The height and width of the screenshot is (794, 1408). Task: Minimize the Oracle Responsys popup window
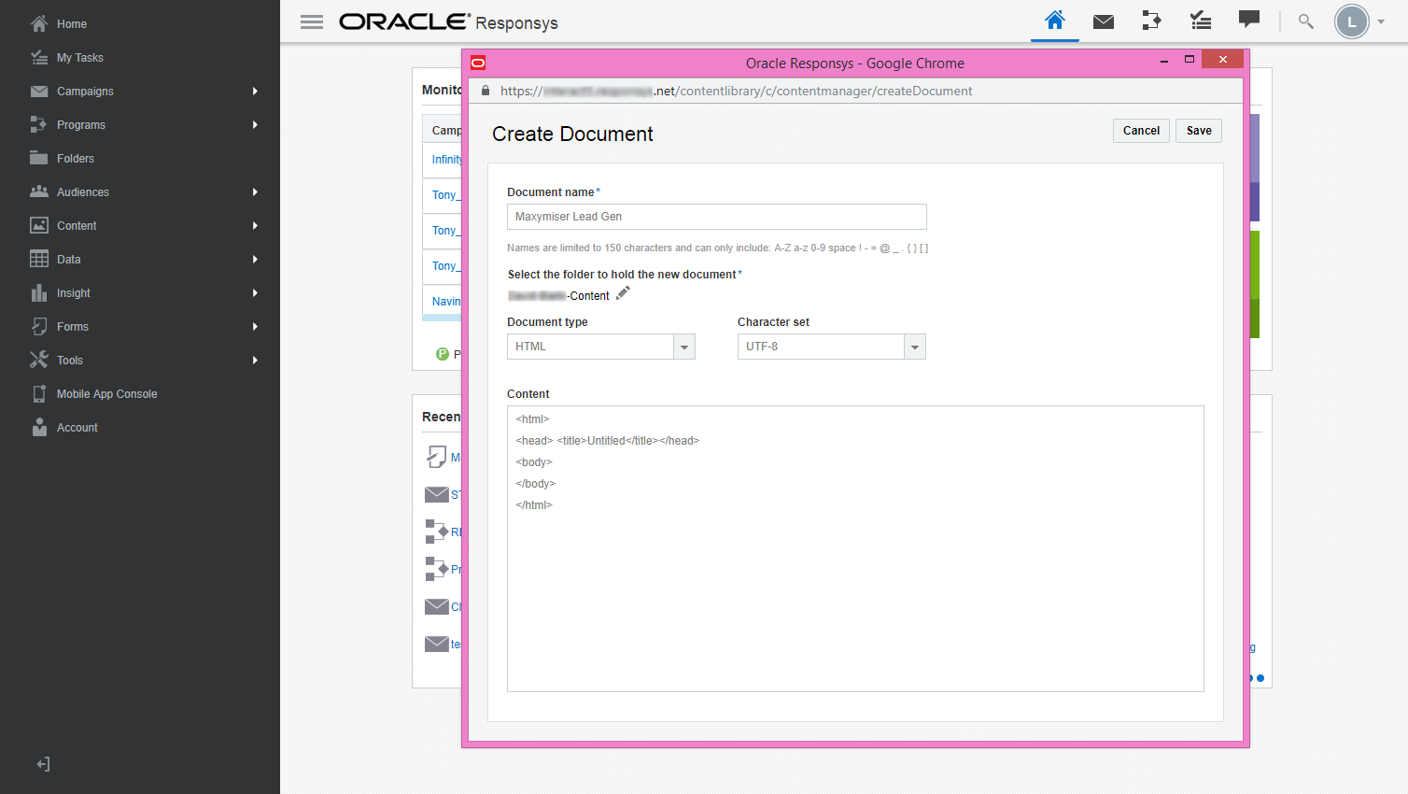(1164, 62)
